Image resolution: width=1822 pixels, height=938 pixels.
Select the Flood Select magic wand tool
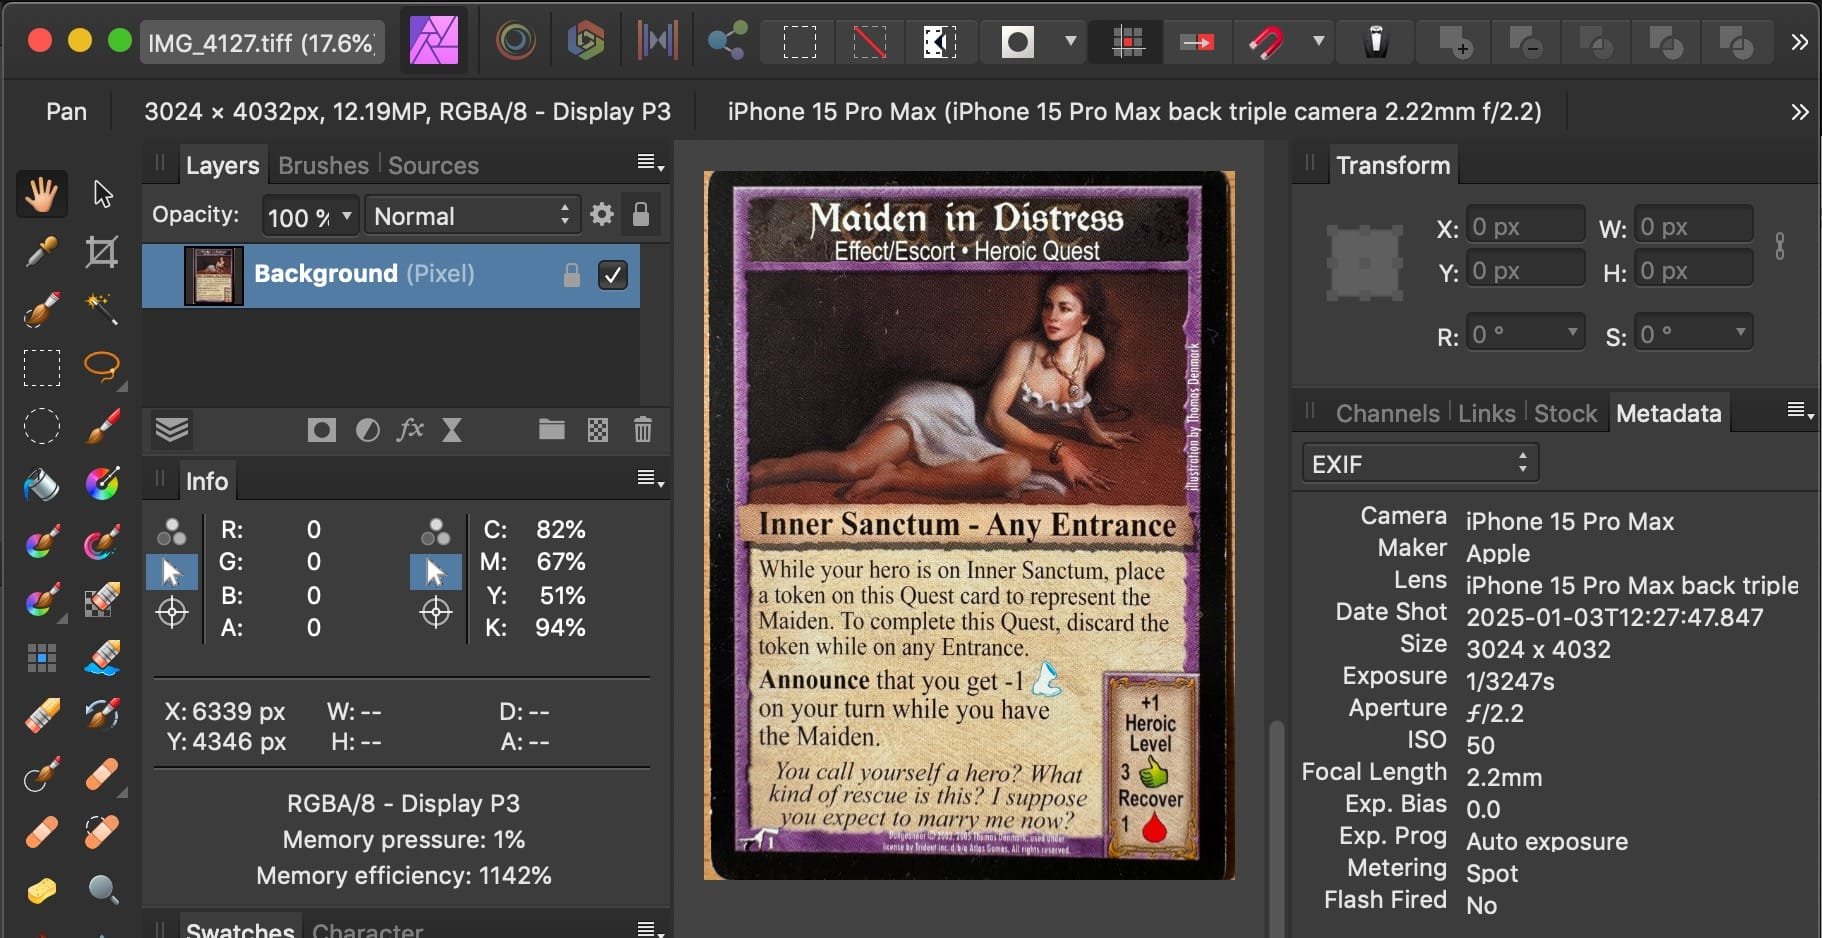(x=102, y=310)
